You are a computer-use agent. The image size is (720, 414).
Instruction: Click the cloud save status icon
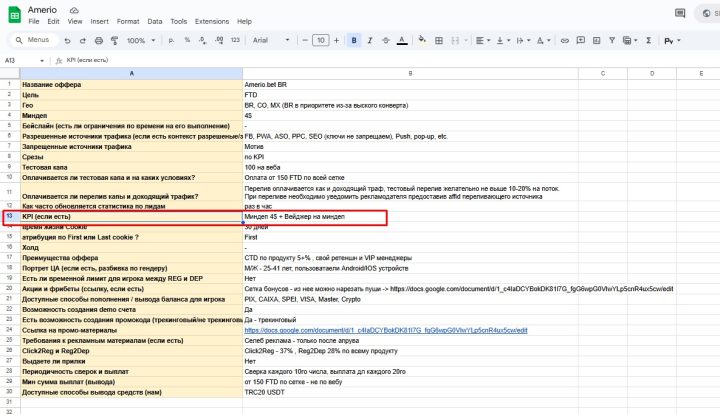74,10
